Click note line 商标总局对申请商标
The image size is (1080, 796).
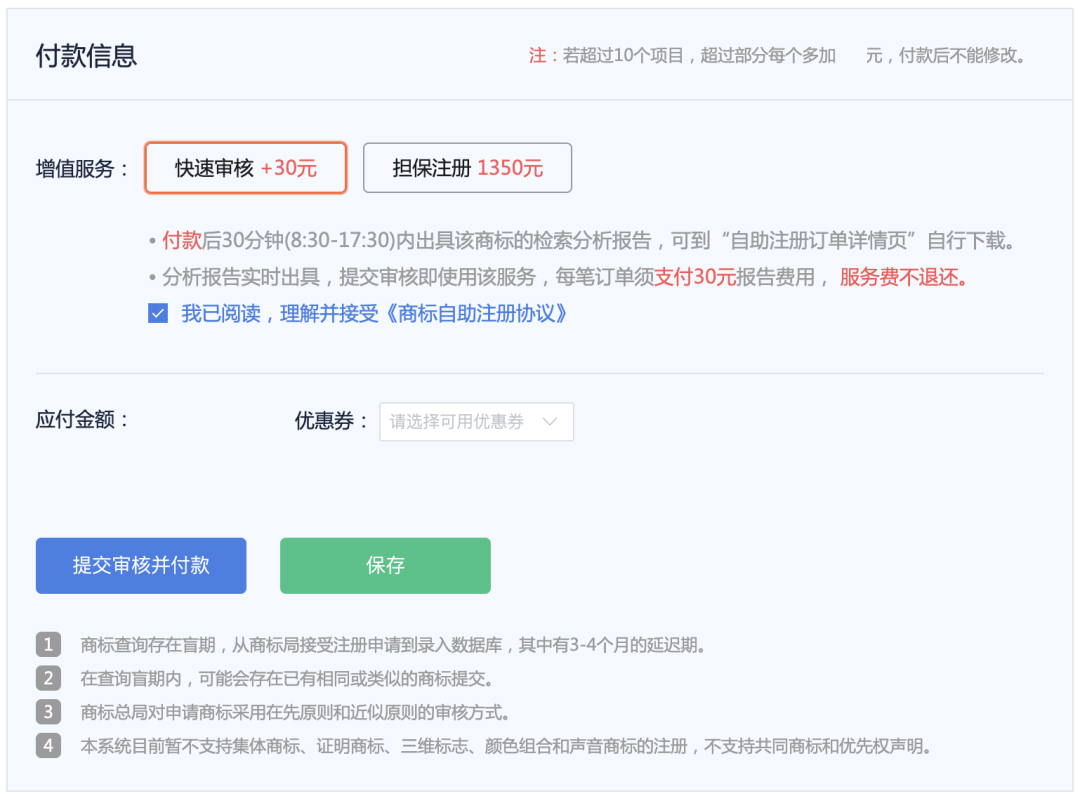pos(295,712)
